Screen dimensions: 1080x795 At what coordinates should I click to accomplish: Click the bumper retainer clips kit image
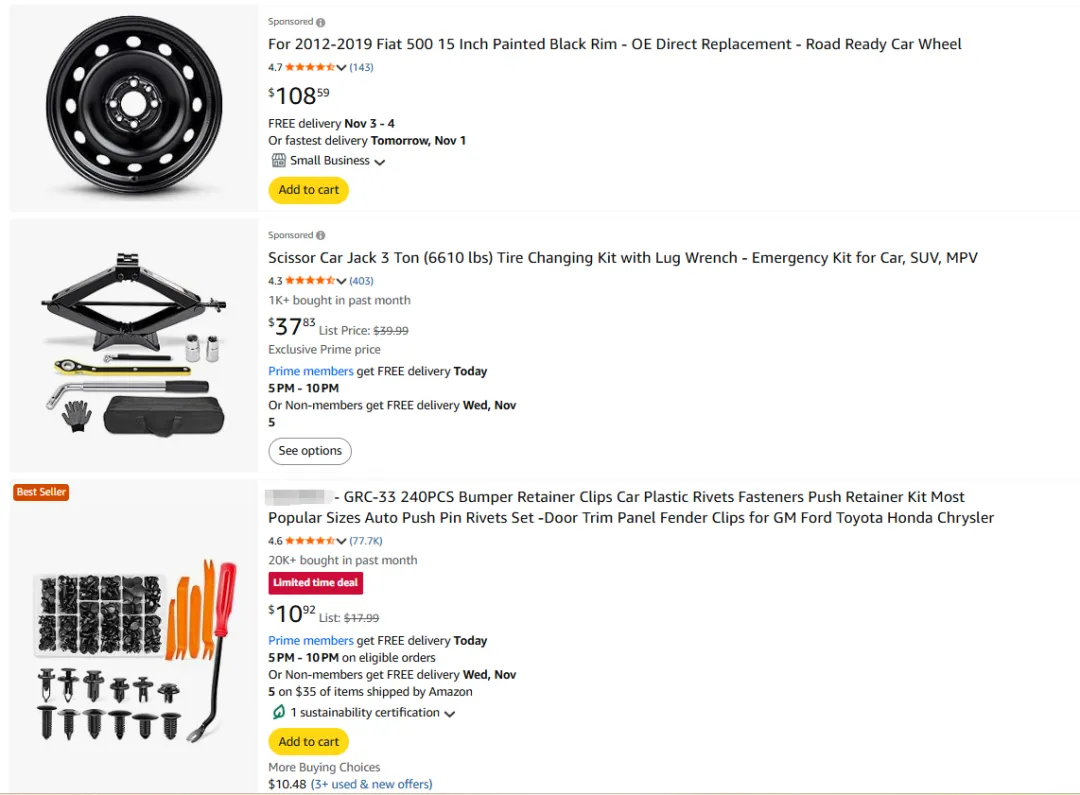click(x=134, y=650)
